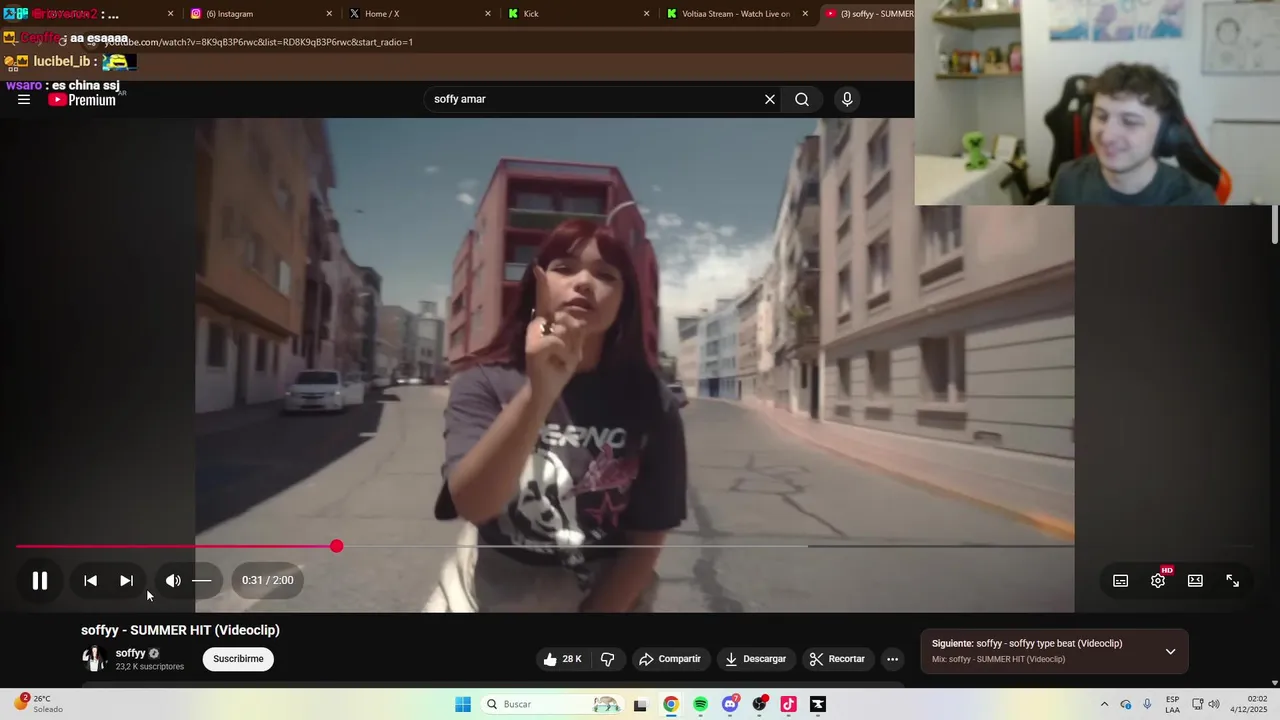Close the Home / X tab
This screenshot has width=1280, height=720.
click(488, 14)
